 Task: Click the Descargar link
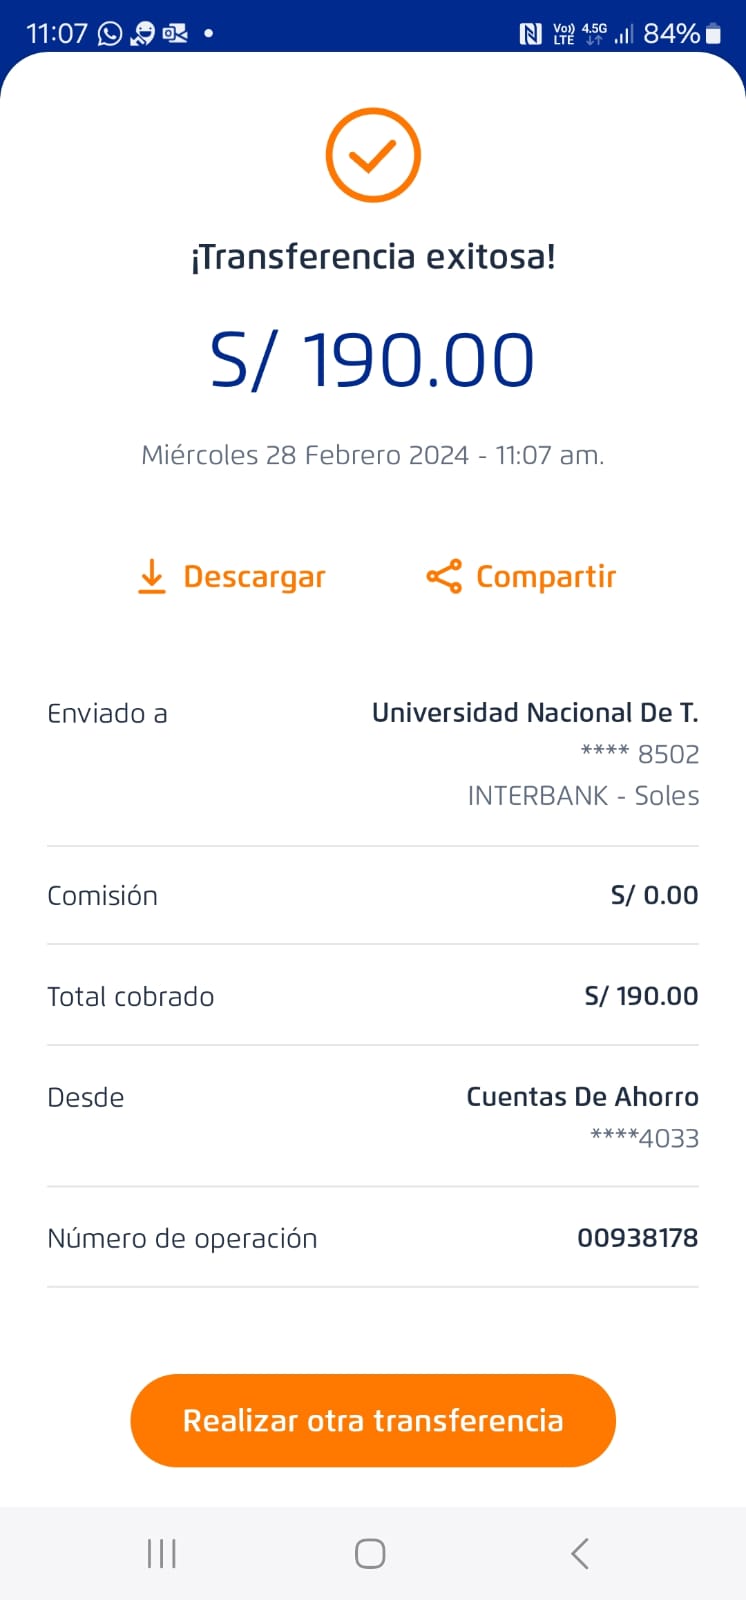click(254, 577)
